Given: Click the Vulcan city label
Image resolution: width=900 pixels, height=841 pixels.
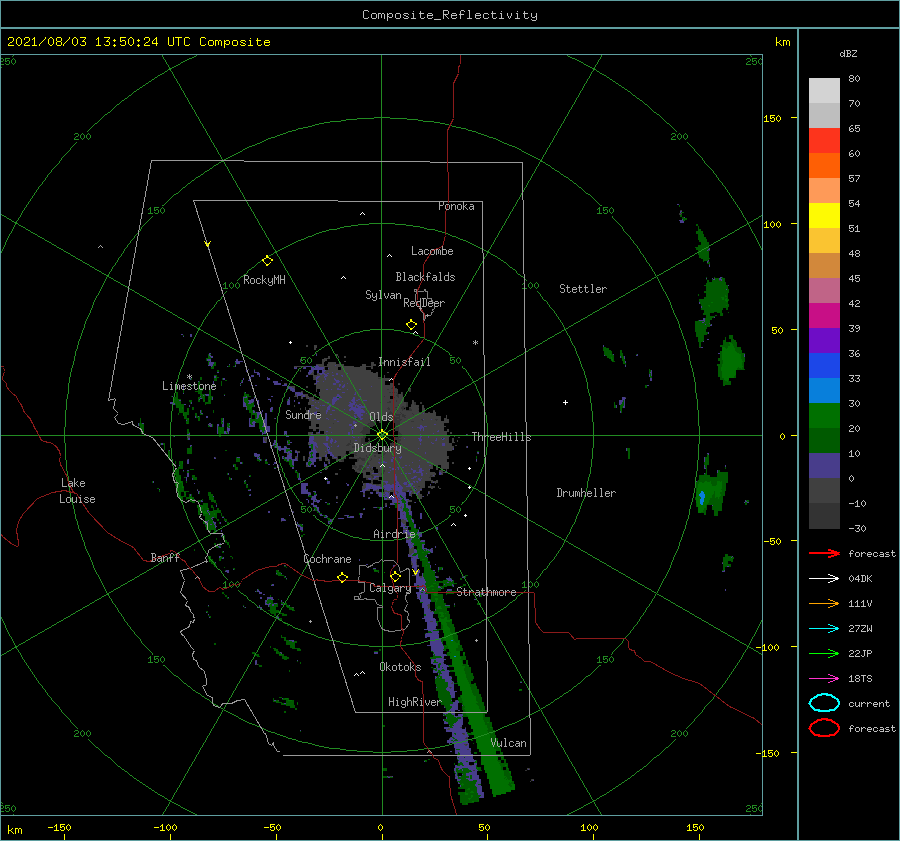Looking at the screenshot, I should 508,743.
